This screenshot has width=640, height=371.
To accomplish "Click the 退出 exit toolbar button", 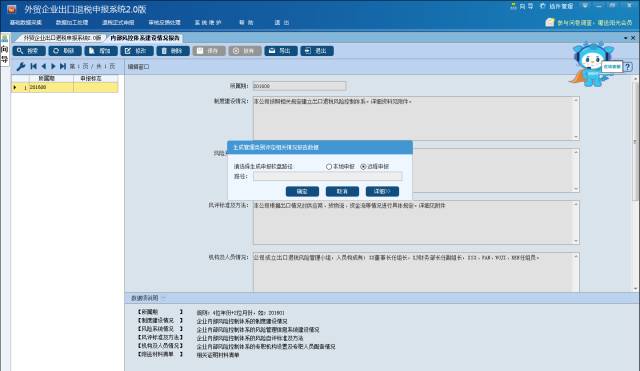I will [317, 51].
